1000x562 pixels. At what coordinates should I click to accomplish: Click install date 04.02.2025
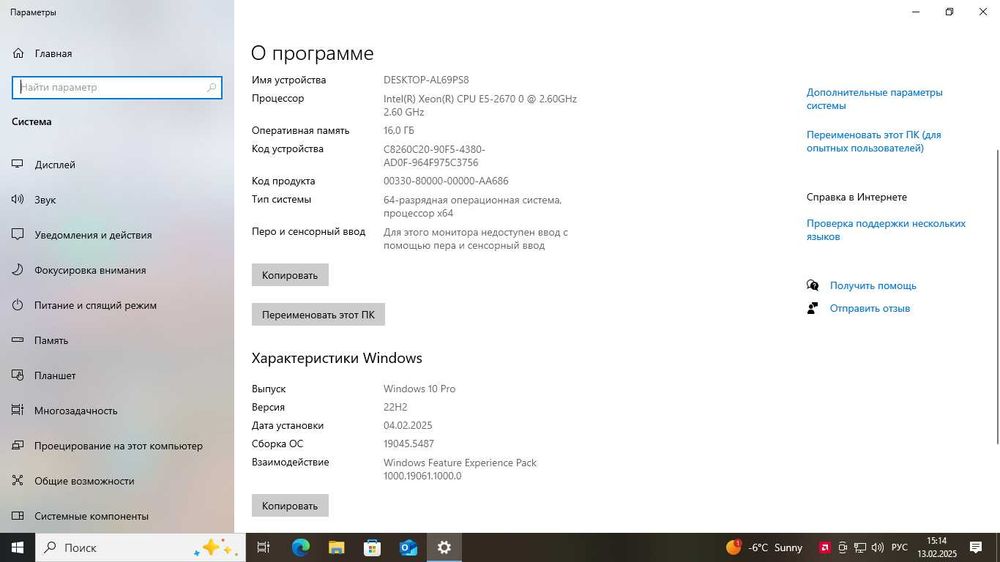point(408,425)
